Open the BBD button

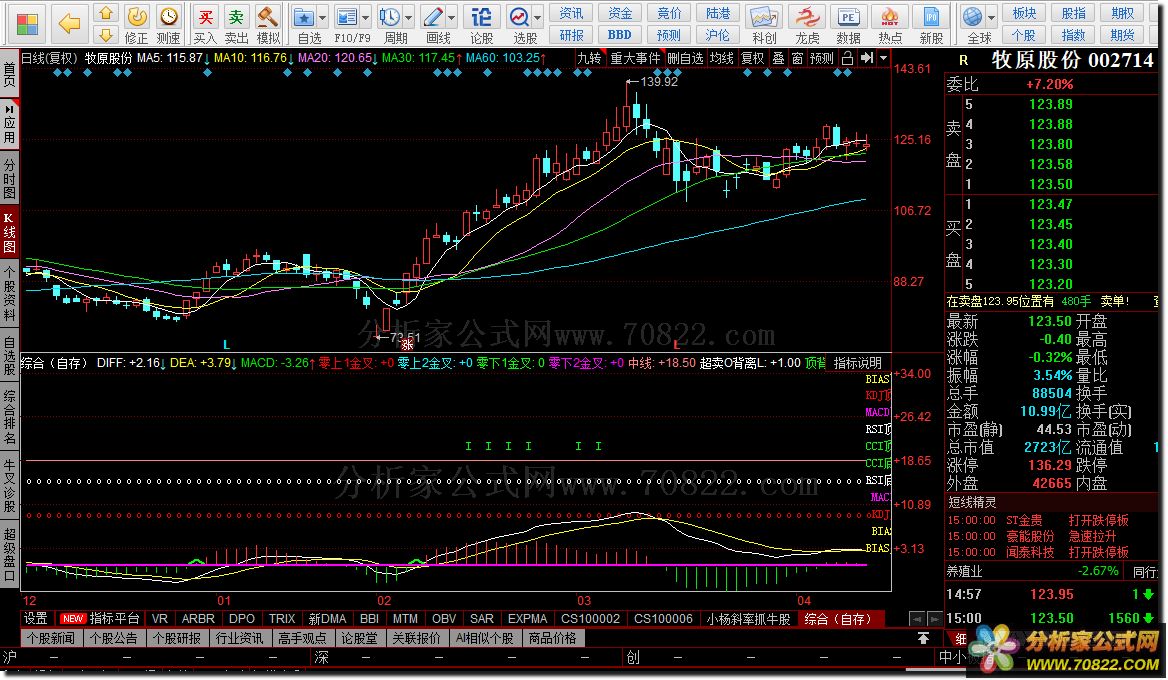620,35
